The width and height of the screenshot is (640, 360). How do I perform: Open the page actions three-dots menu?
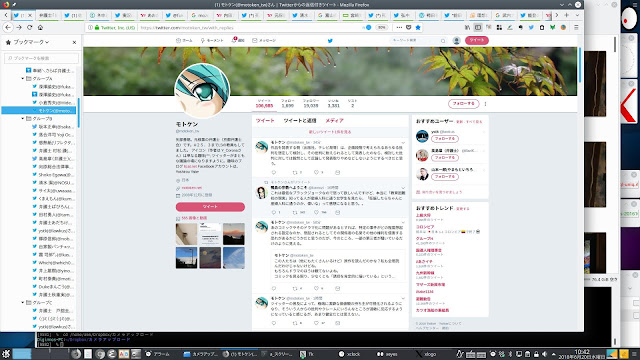(x=399, y=27)
